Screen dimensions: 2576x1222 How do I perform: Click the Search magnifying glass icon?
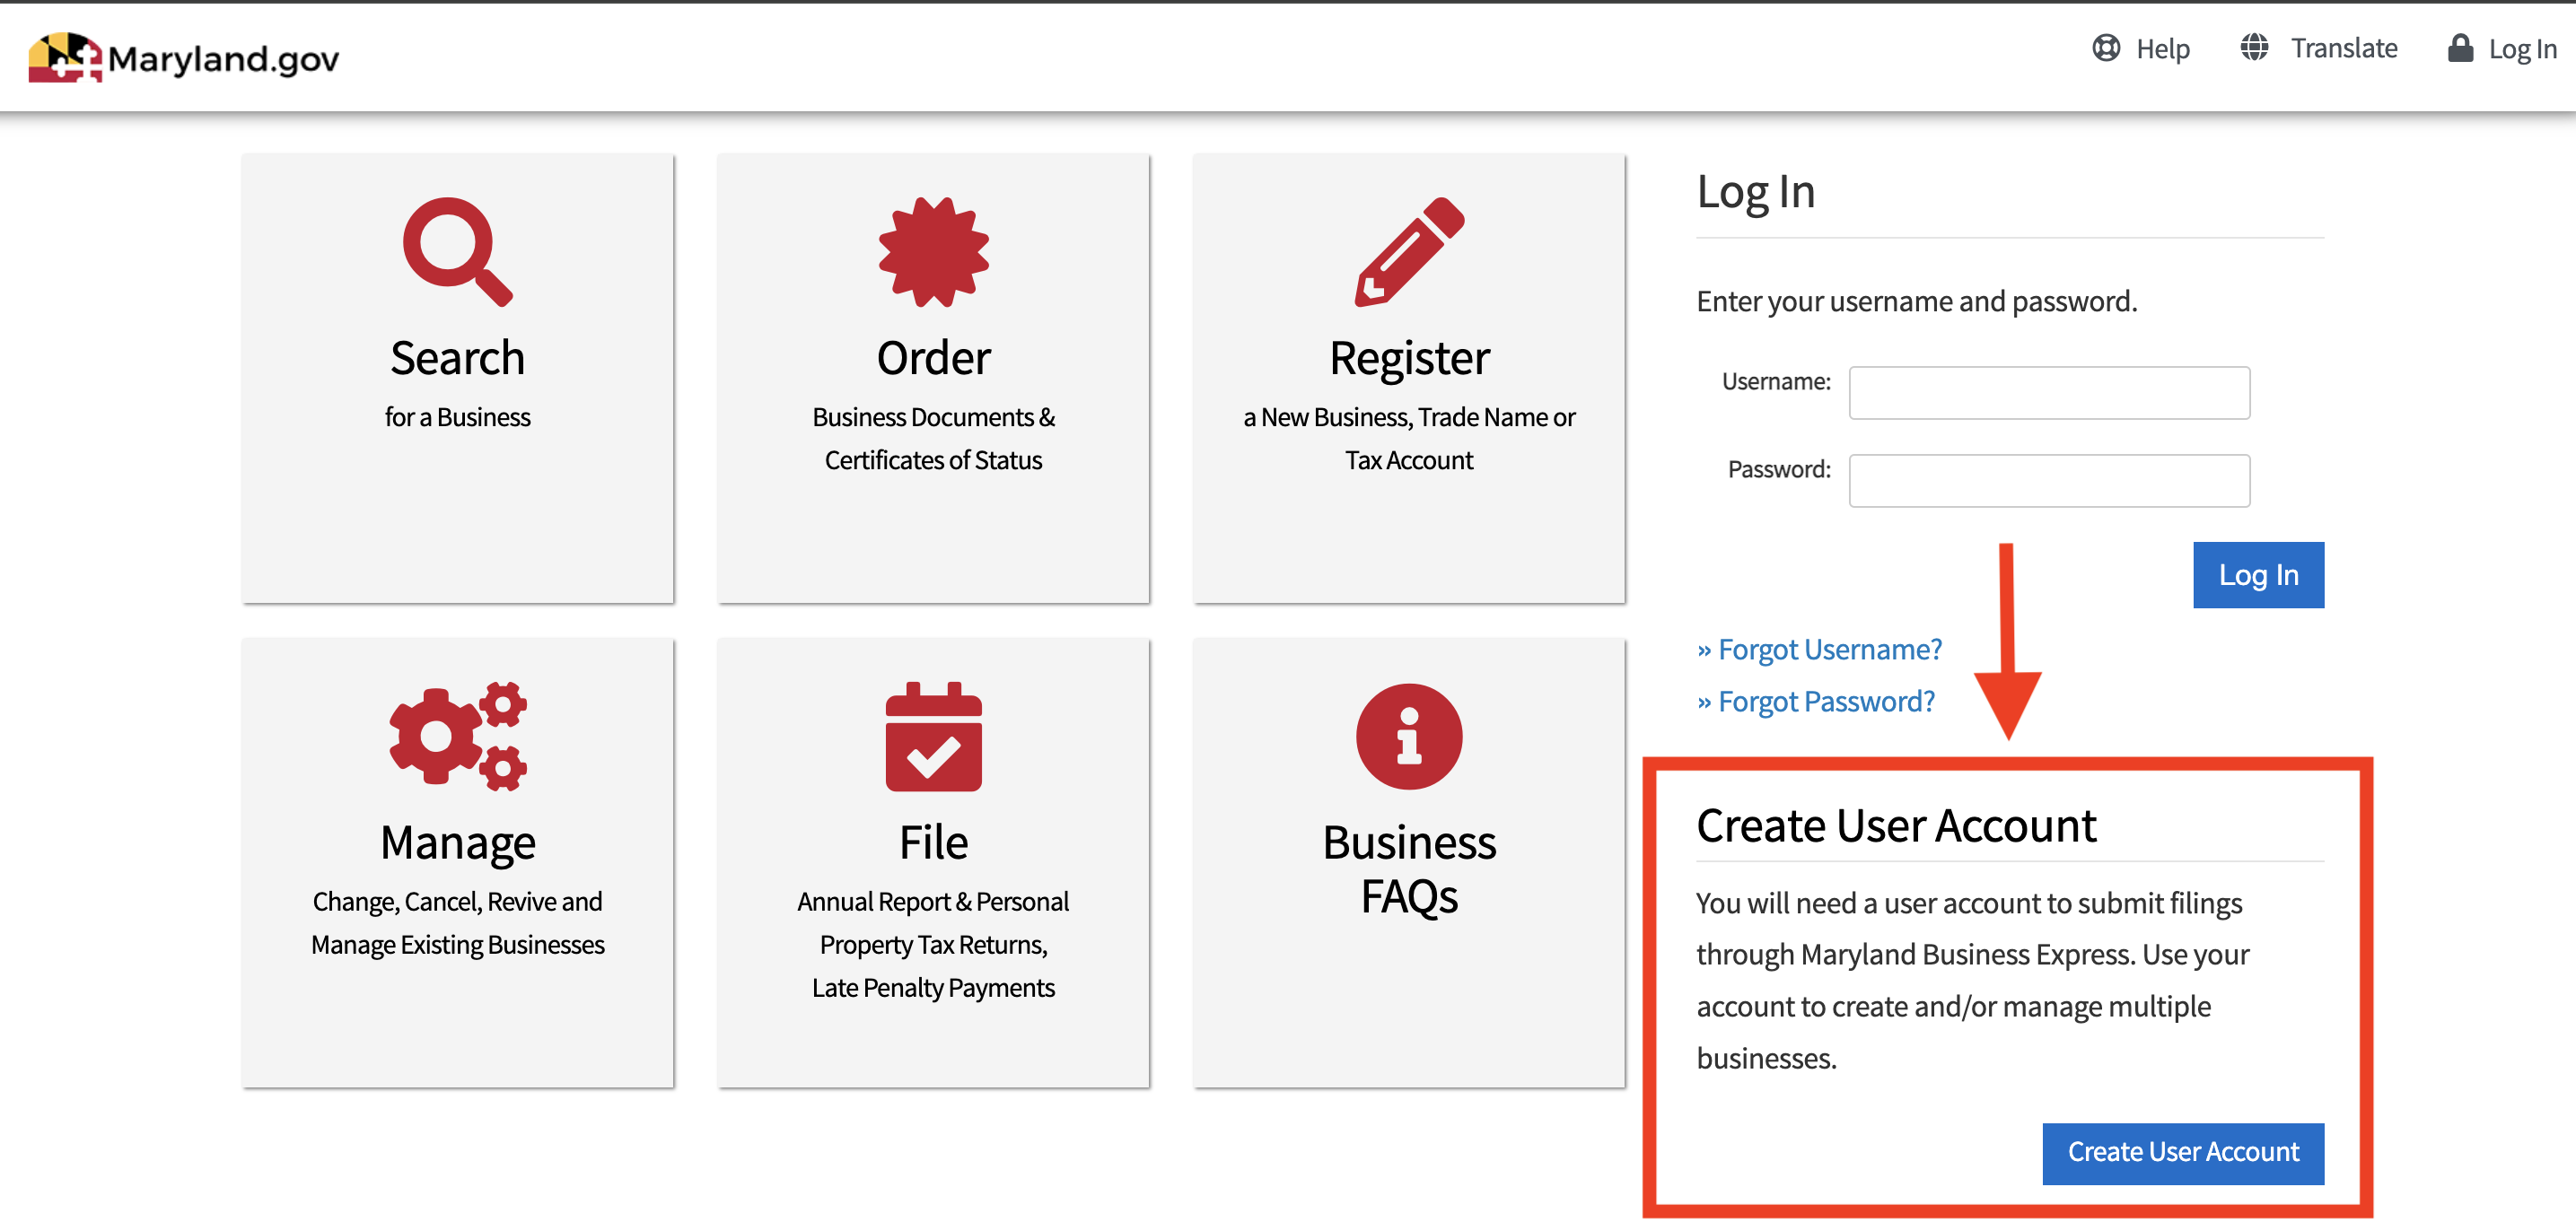[457, 252]
